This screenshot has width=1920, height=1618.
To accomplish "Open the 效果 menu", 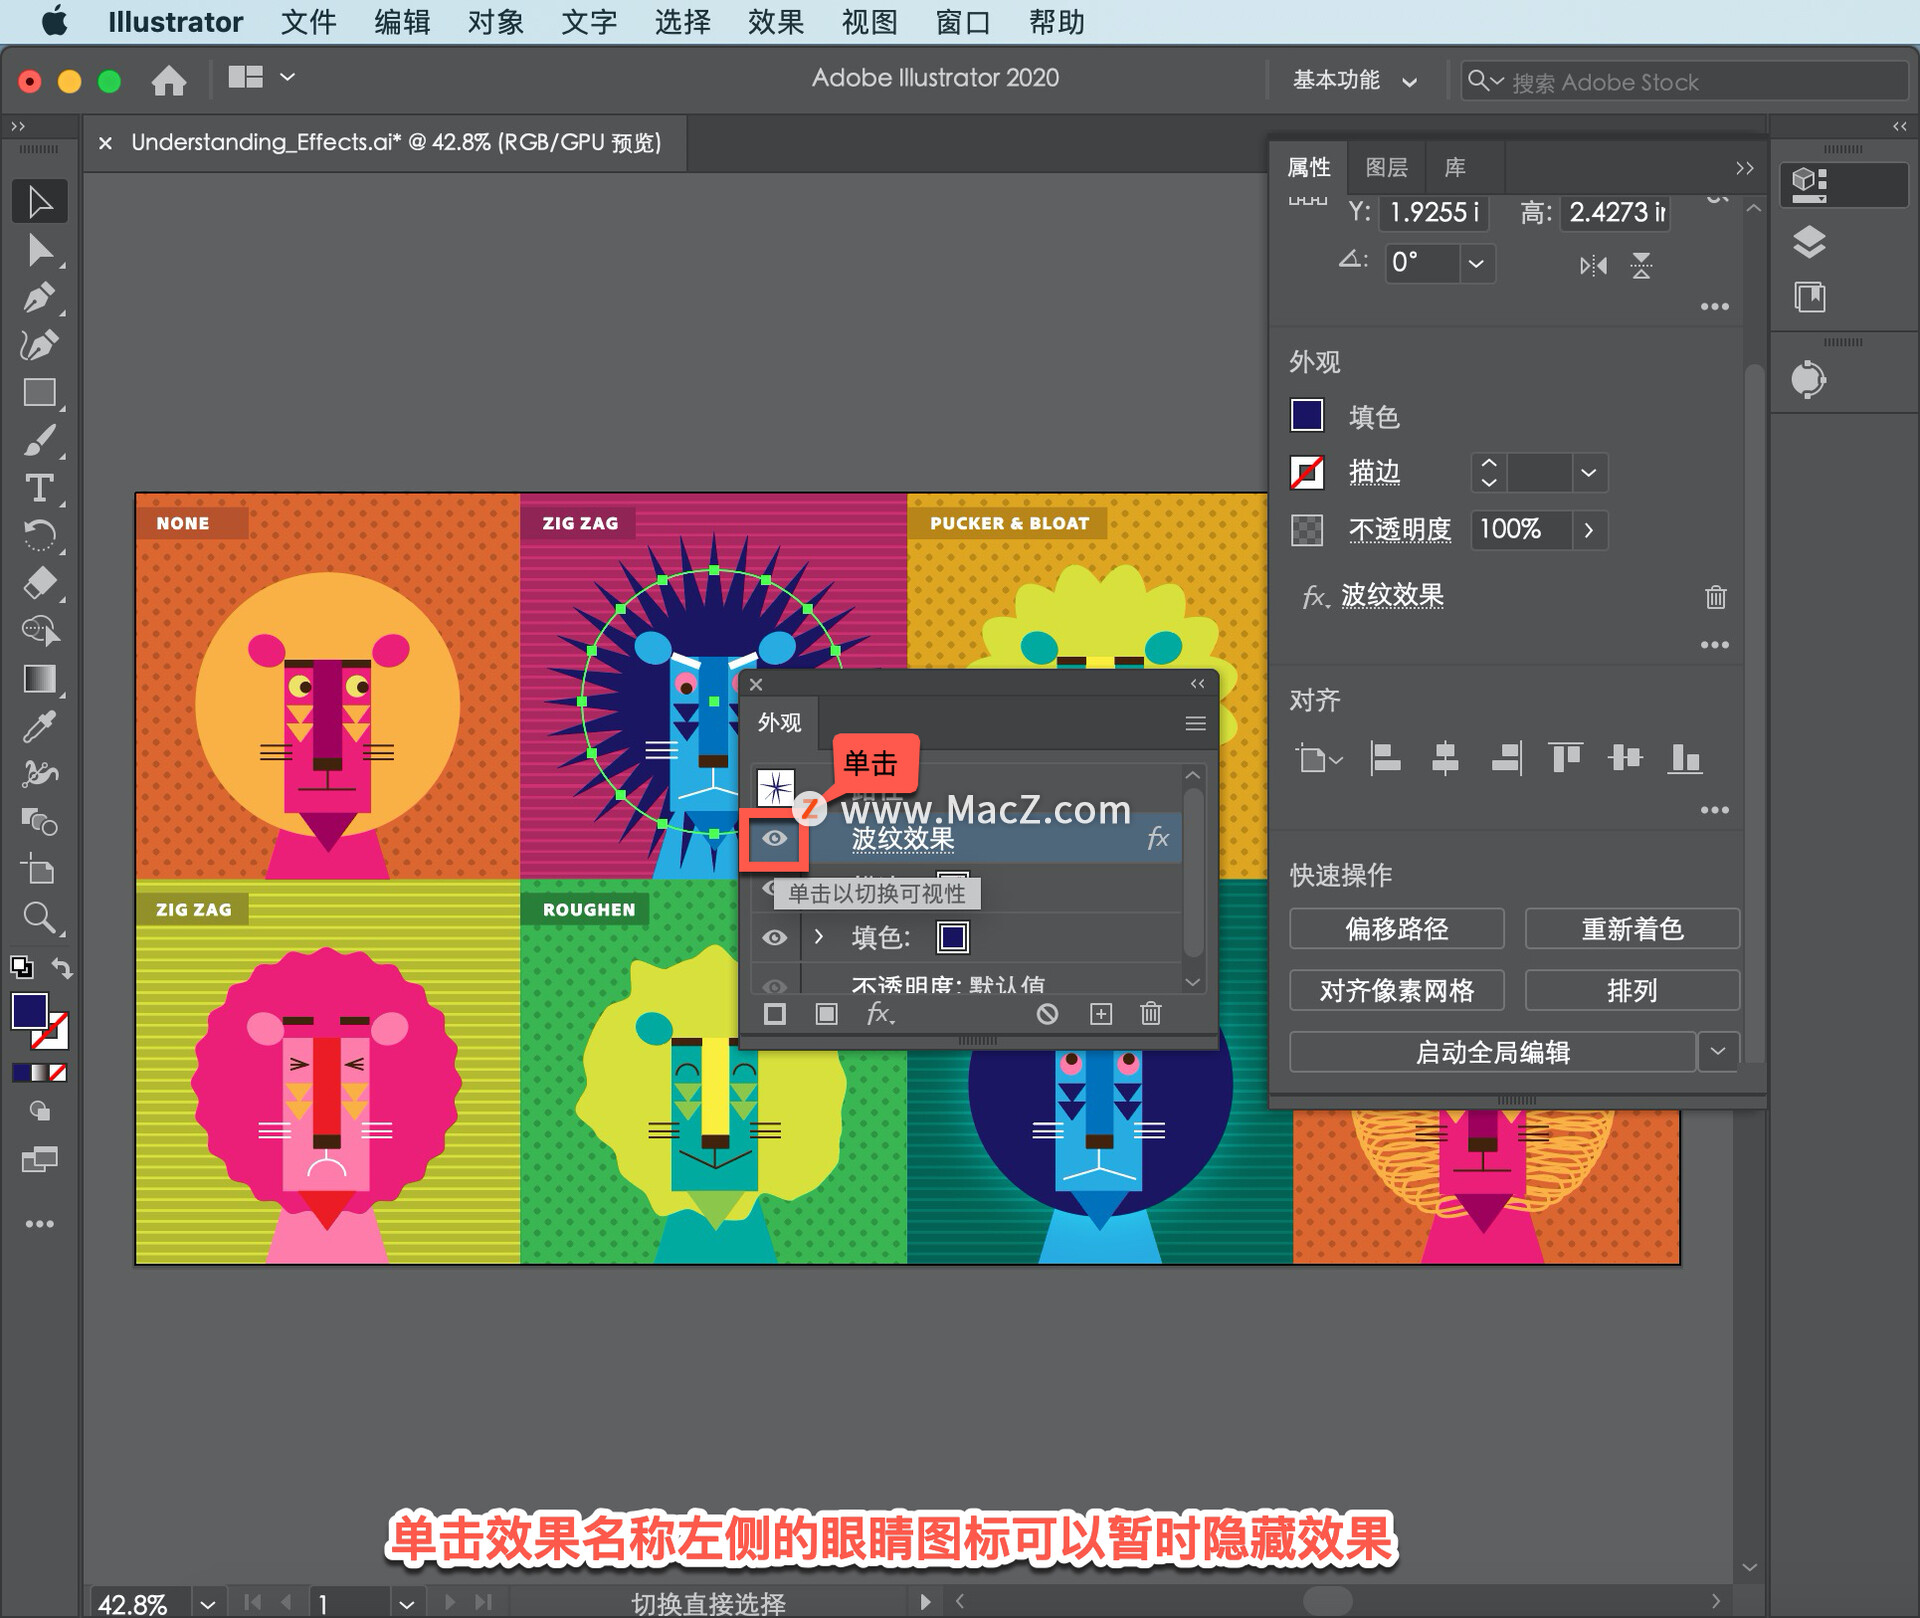I will click(x=776, y=22).
